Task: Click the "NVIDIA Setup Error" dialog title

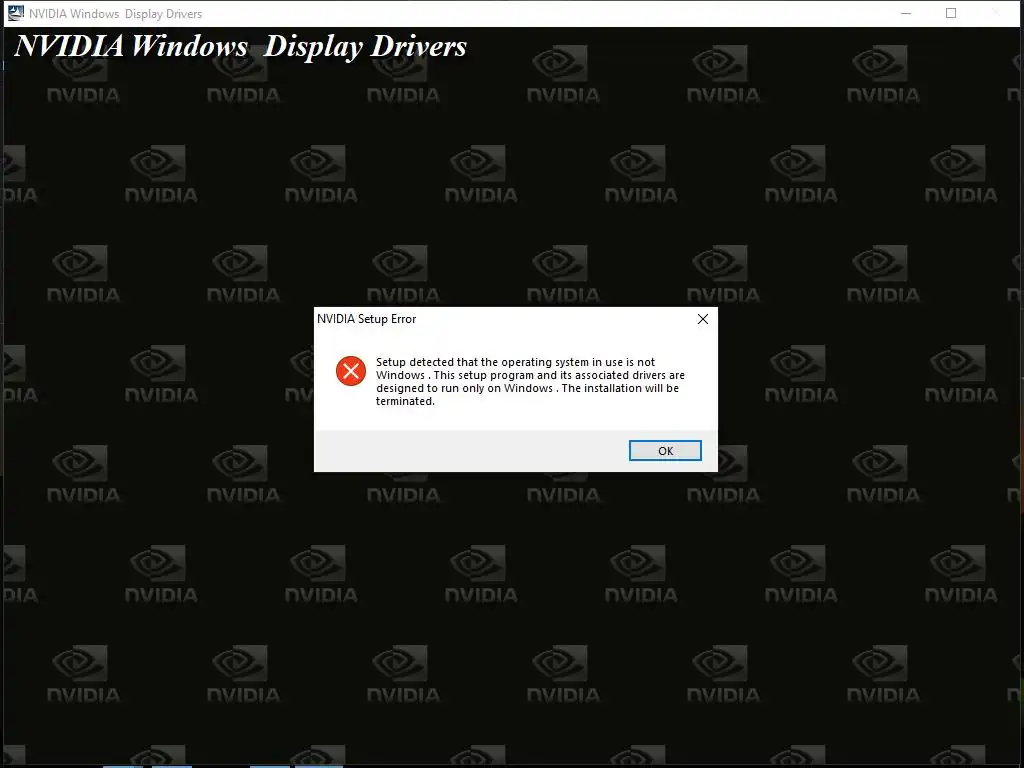Action: tap(366, 319)
